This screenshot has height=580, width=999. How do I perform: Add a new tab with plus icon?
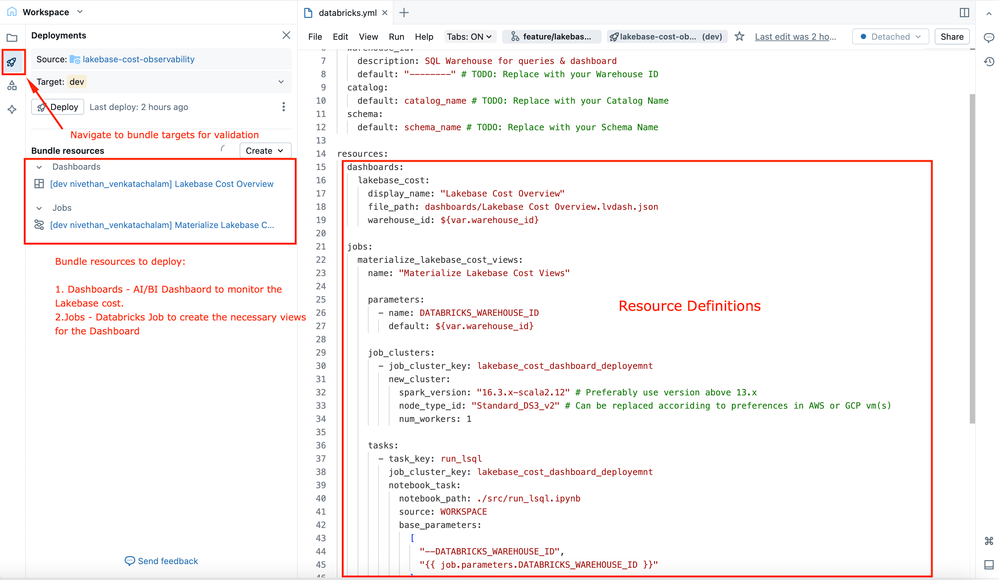coord(404,13)
